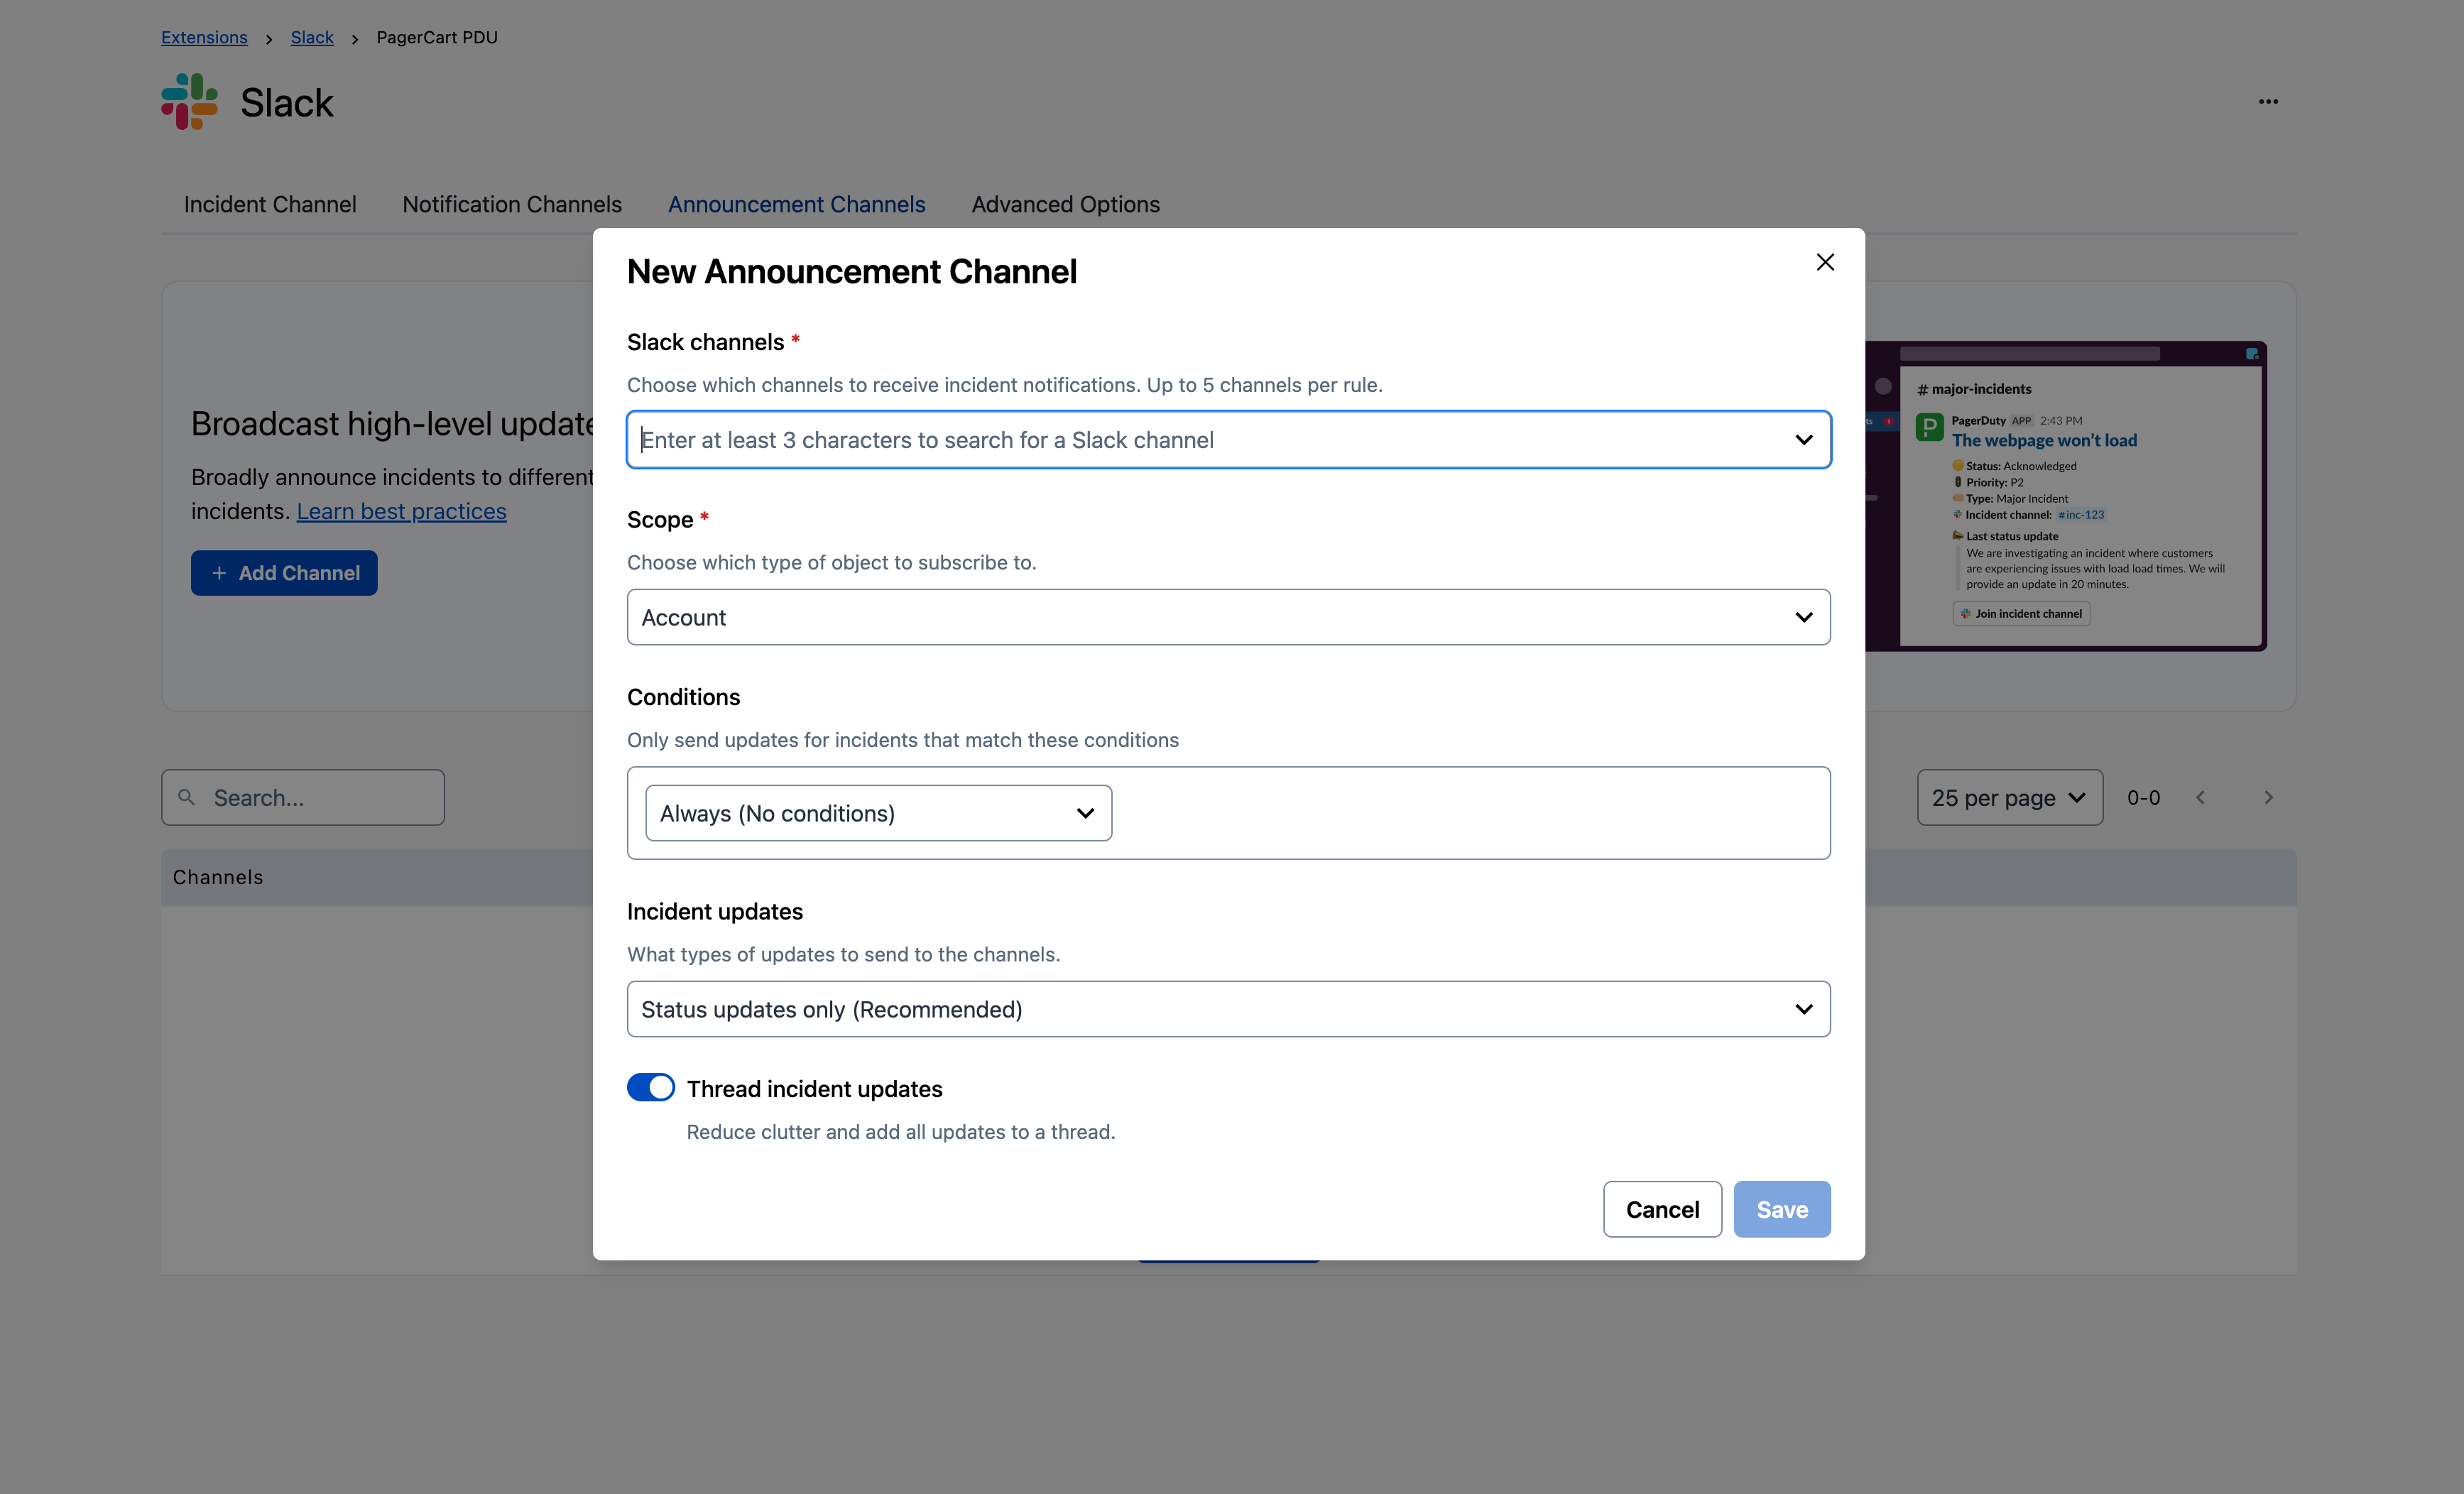Screen dimensions: 2464x1494
Task: Go to previous page arrow
Action: coord(2201,797)
